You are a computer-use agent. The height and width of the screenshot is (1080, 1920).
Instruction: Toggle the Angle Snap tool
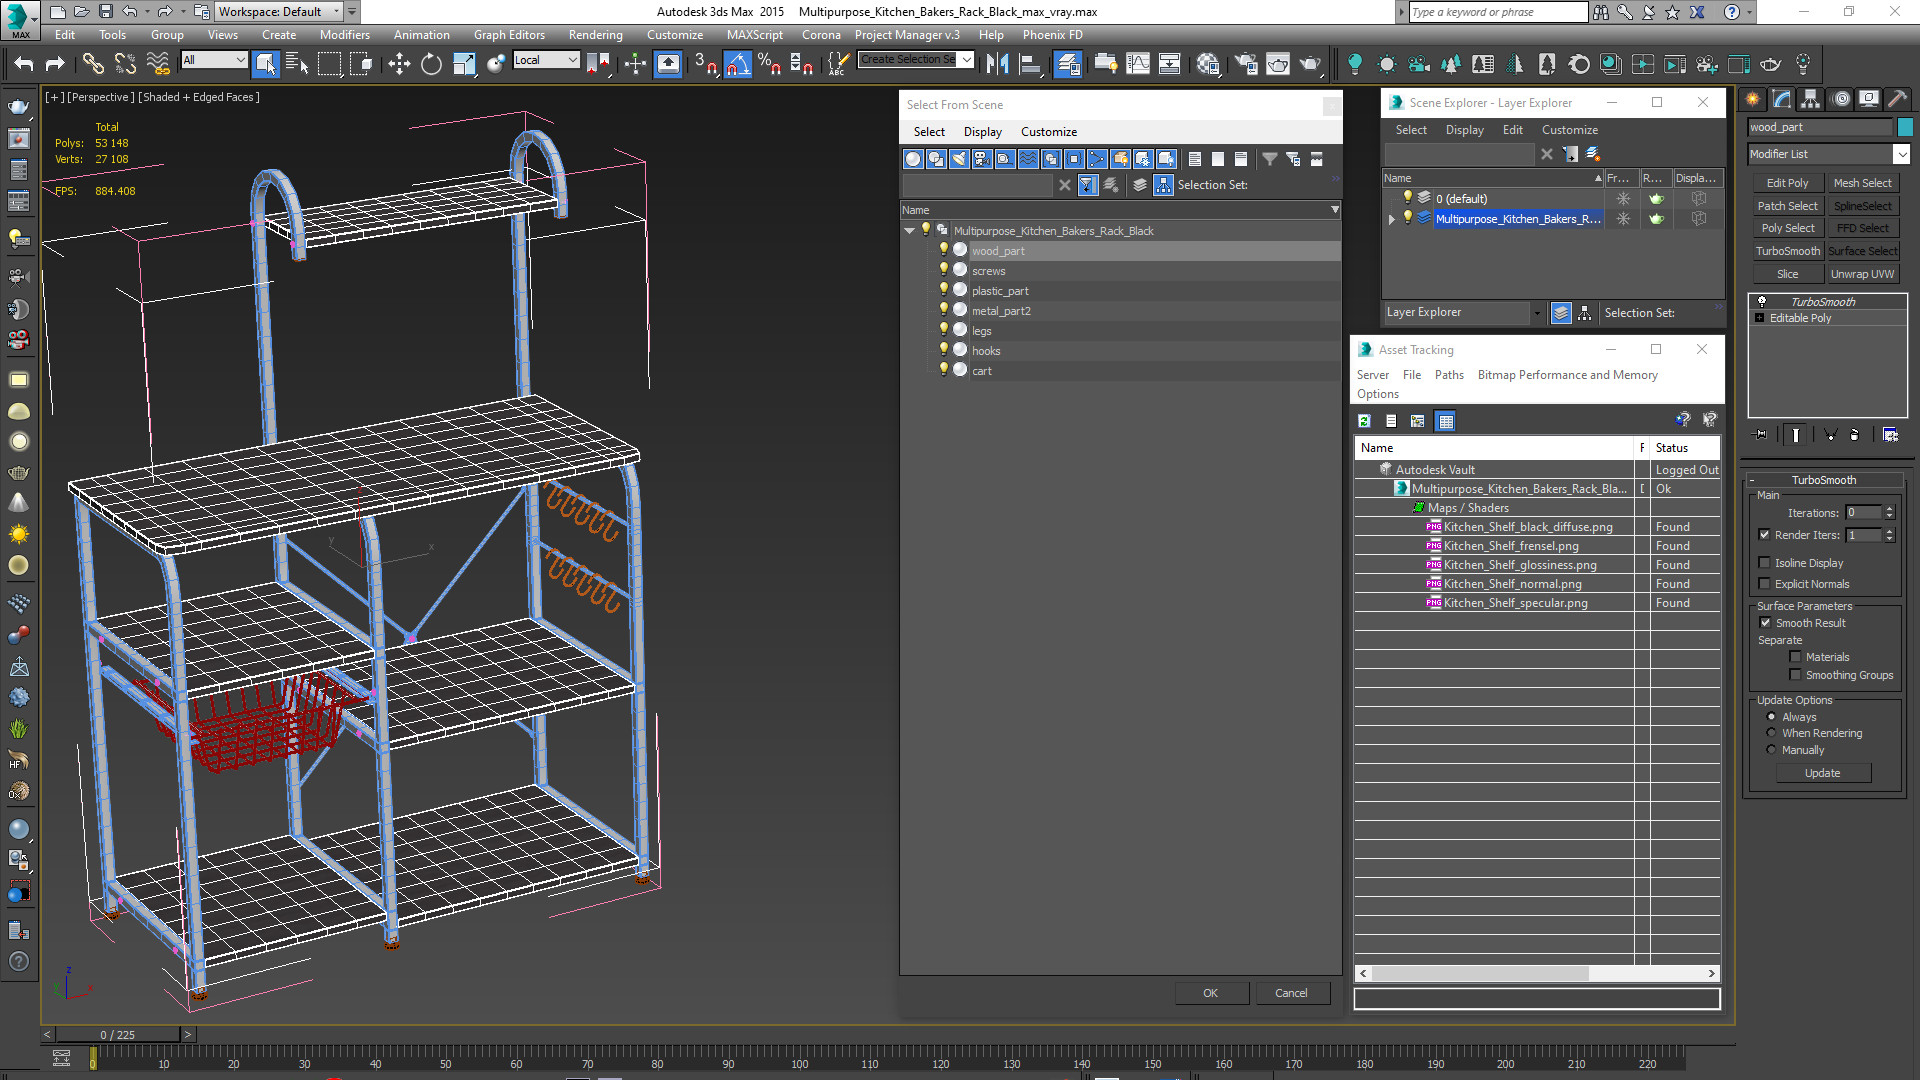pyautogui.click(x=737, y=64)
